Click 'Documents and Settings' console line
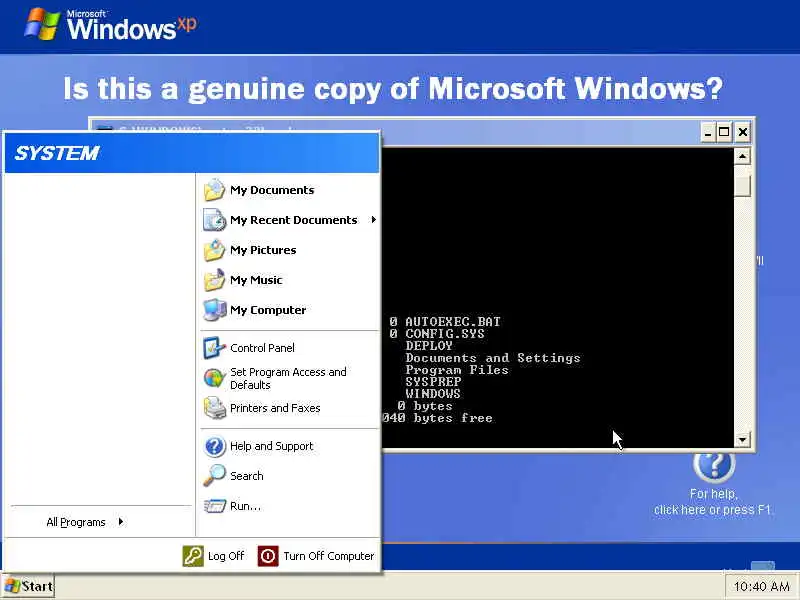Screen dimensions: 800x600 pyautogui.click(x=493, y=358)
